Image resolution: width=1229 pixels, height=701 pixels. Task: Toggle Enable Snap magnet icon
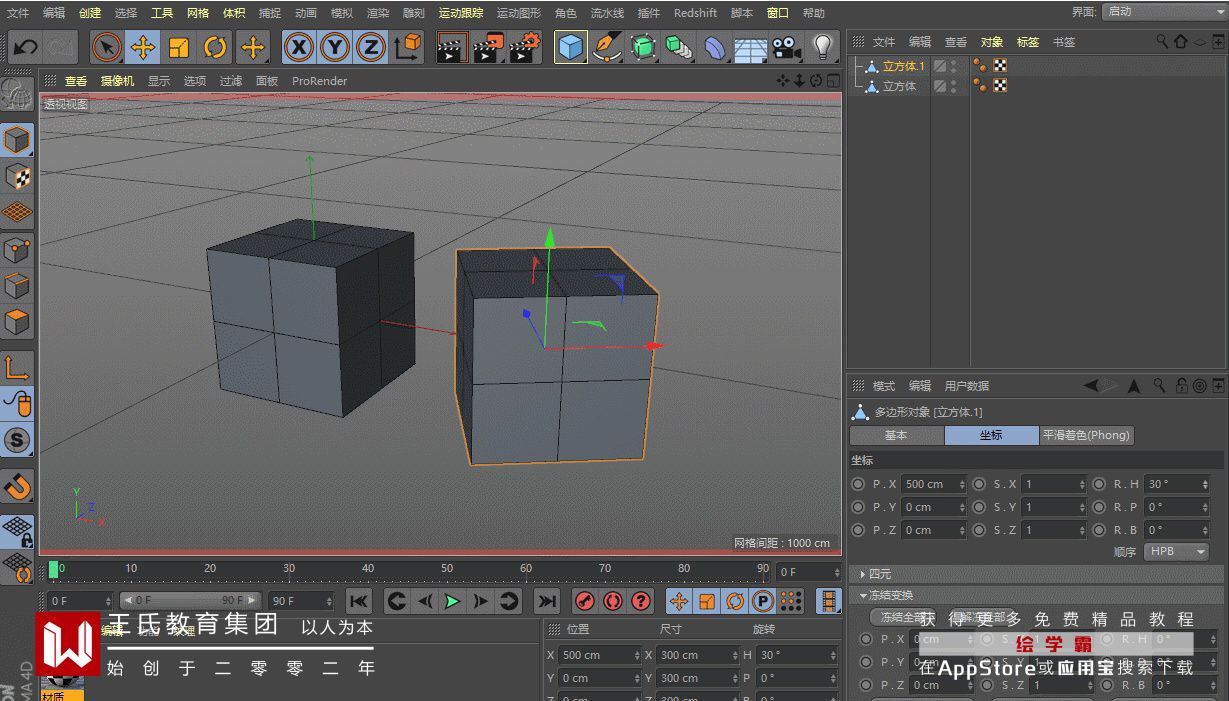[x=17, y=487]
